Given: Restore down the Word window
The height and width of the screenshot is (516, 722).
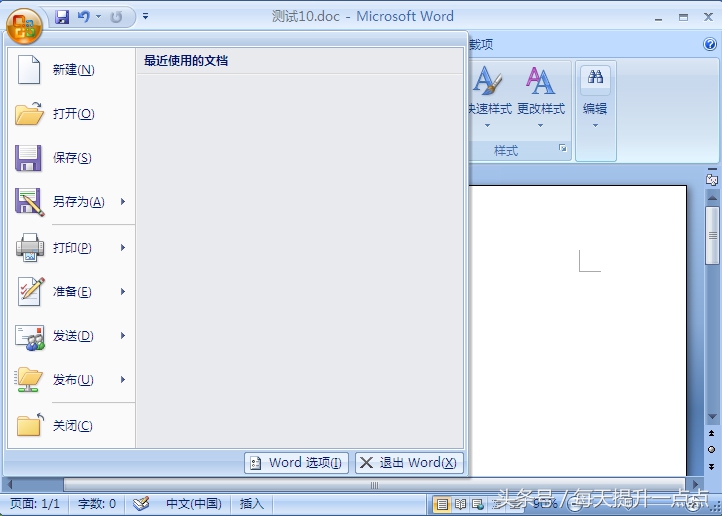Looking at the screenshot, I should (x=683, y=17).
